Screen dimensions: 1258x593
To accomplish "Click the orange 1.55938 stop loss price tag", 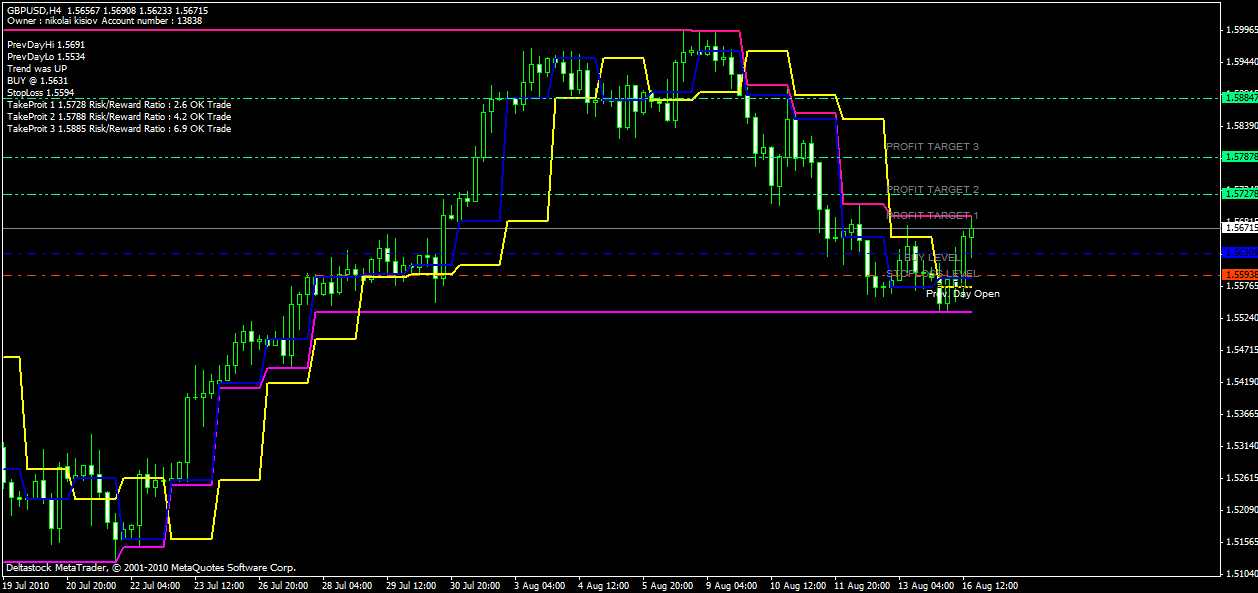I will tap(1240, 274).
